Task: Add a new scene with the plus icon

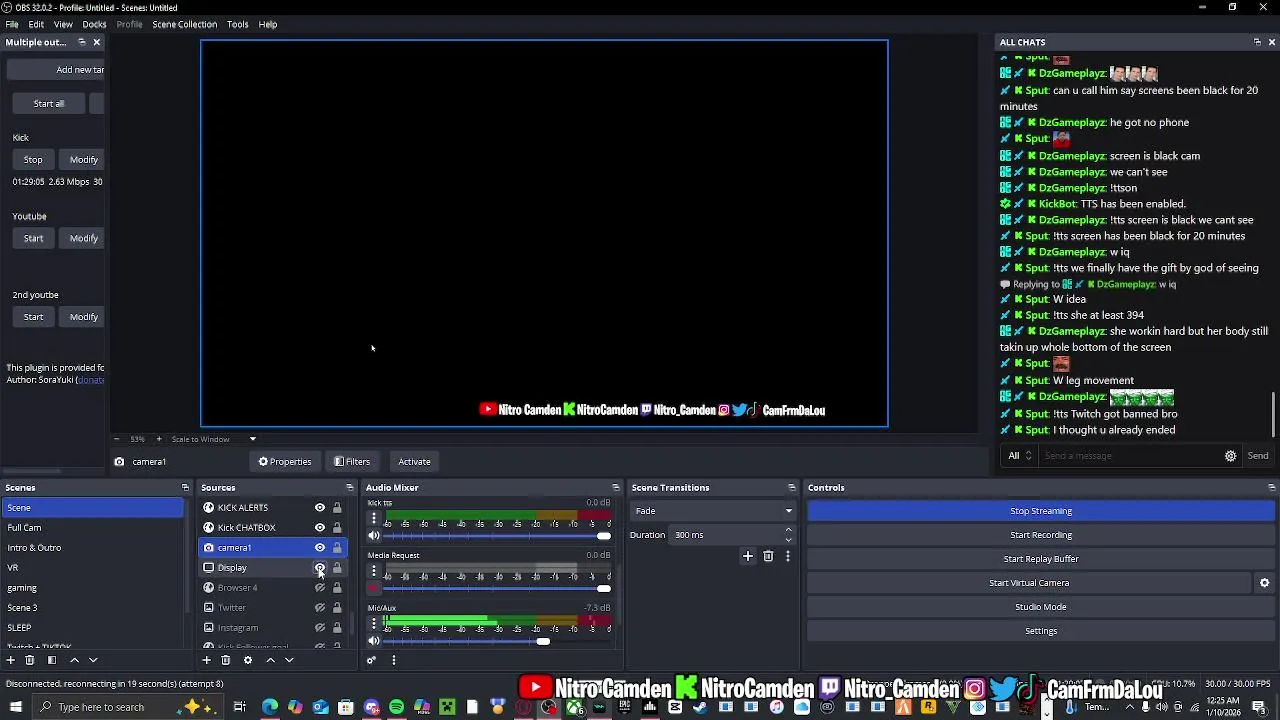Action: (x=11, y=660)
